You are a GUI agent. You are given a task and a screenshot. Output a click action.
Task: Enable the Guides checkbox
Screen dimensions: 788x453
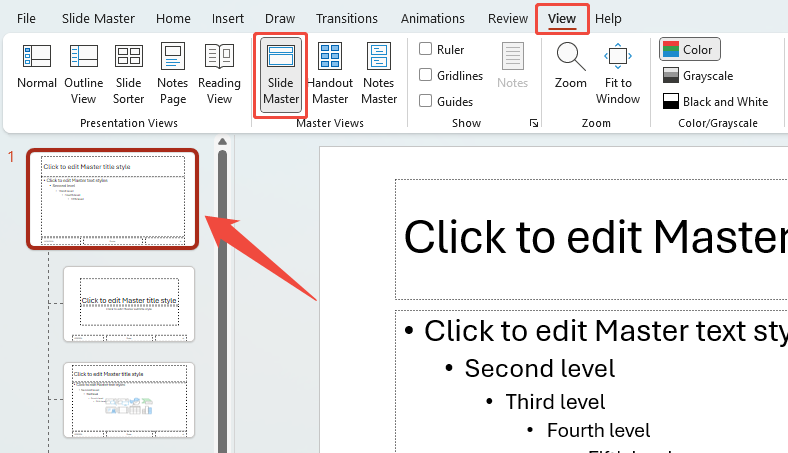425,101
